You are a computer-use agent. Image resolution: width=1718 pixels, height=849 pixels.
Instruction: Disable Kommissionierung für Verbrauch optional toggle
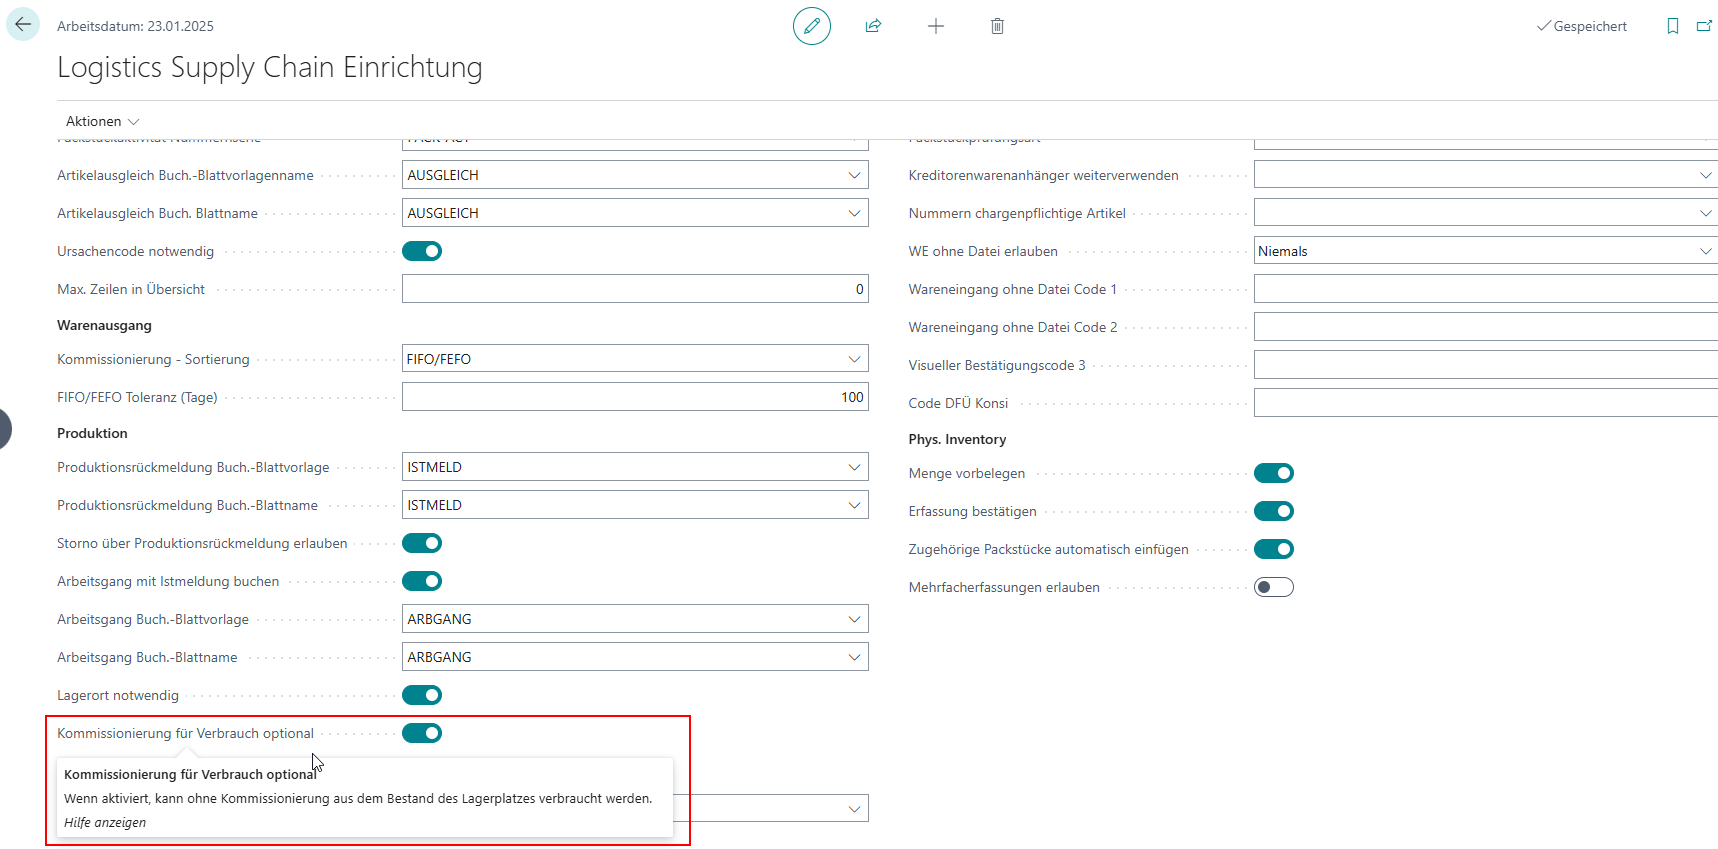coord(422,733)
